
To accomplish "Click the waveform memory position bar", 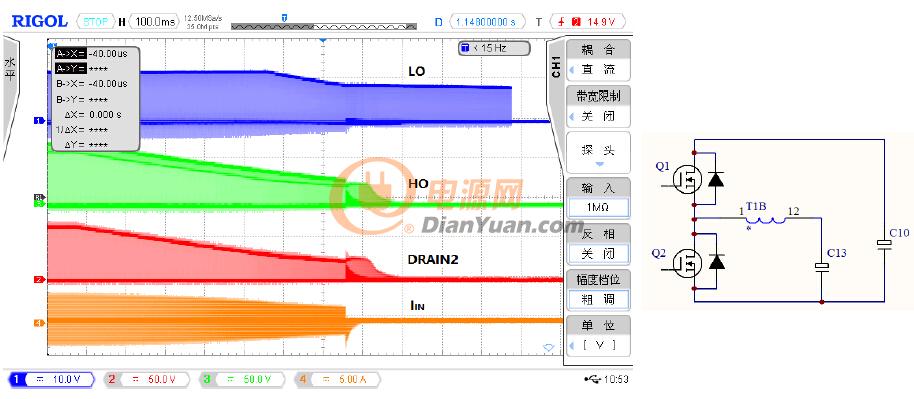I will coord(324,26).
